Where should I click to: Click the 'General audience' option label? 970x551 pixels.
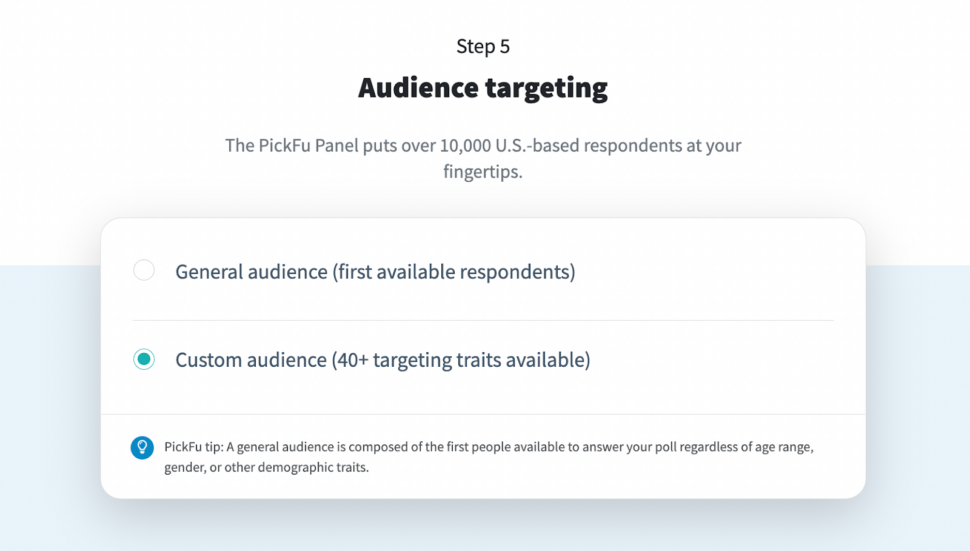click(251, 272)
